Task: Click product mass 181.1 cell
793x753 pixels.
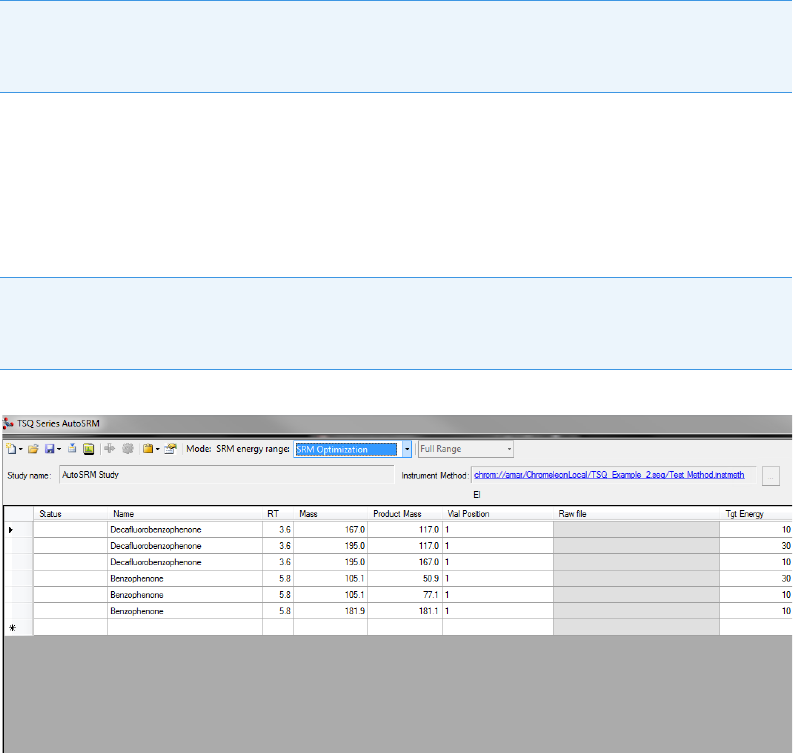Action: [x=405, y=611]
